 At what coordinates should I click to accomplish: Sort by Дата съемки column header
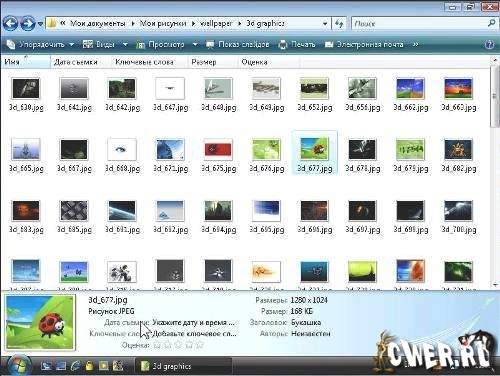(x=76, y=62)
